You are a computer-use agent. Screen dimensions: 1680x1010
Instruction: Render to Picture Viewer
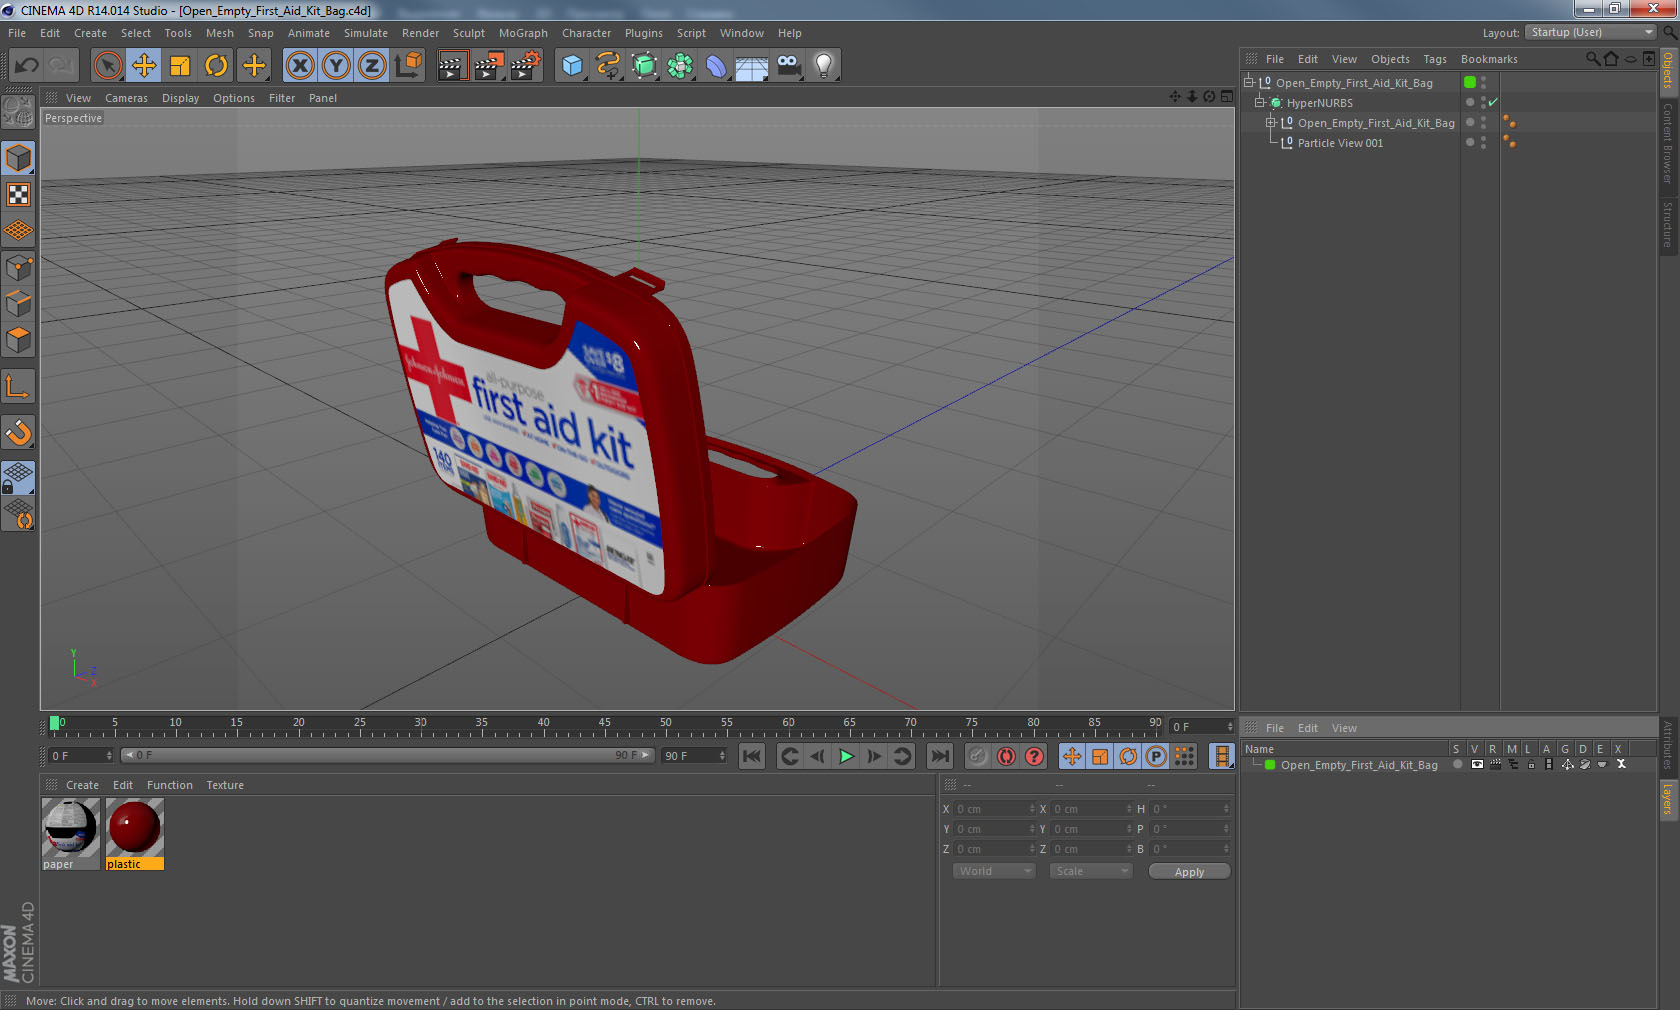[489, 66]
